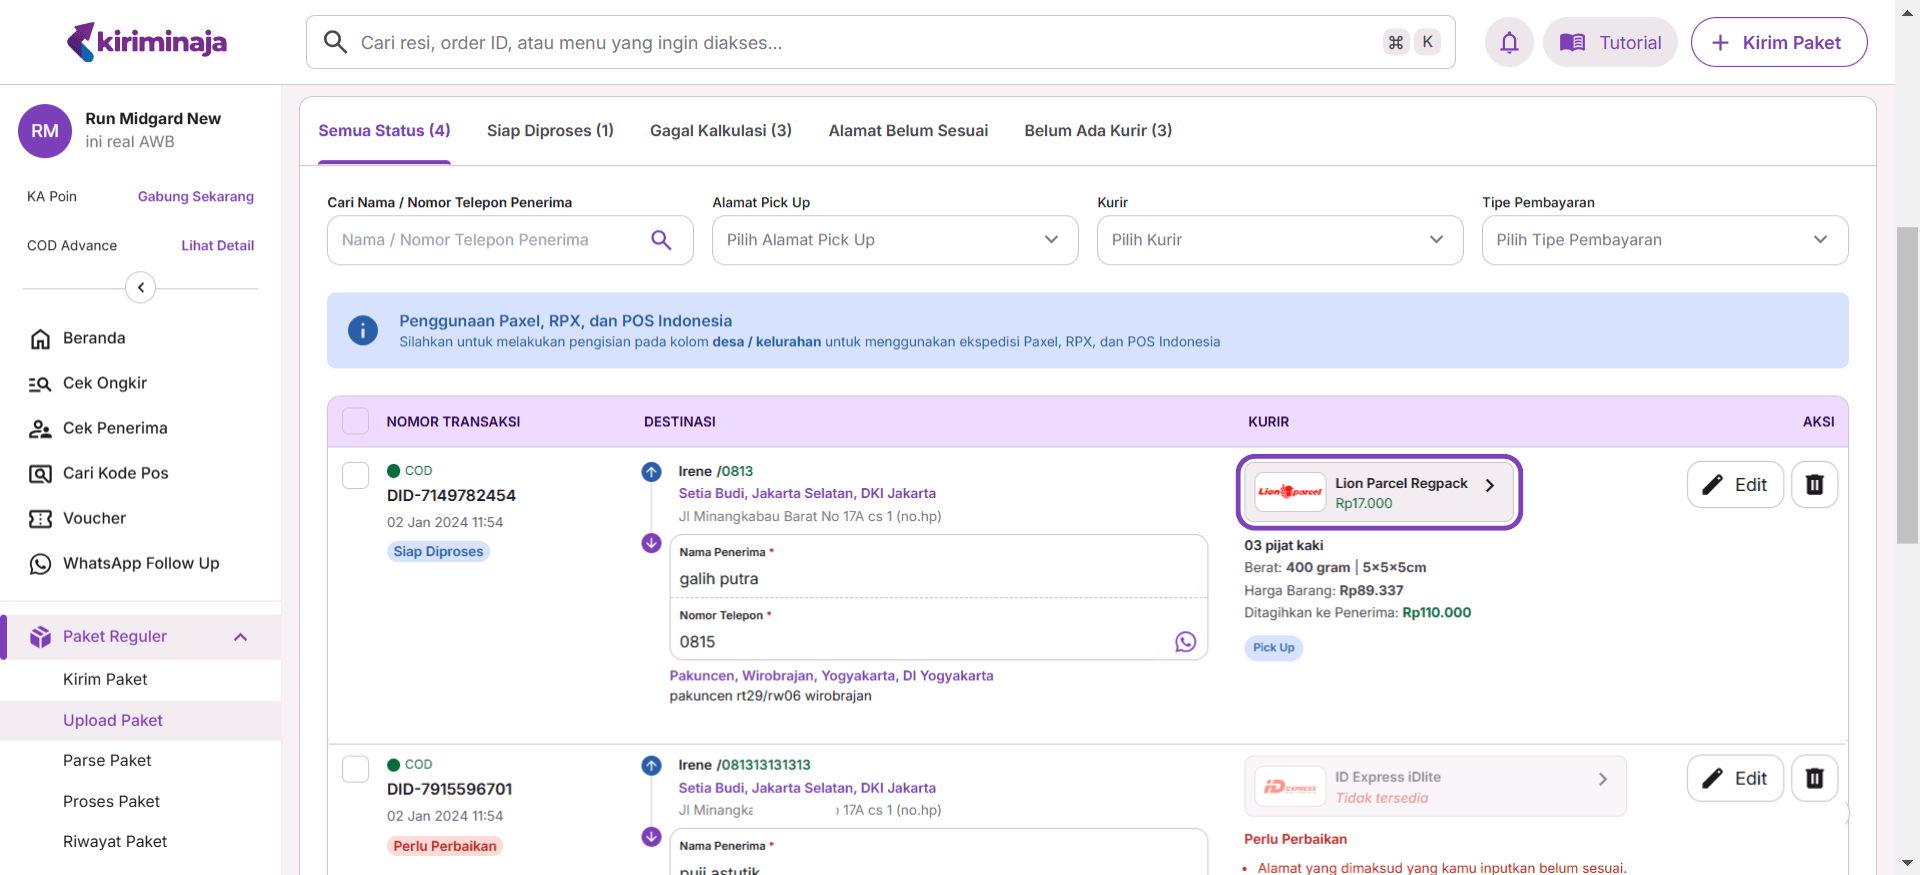This screenshot has width=1920, height=875.
Task: Open the Belum Ada Kurir (3) tab
Action: [x=1097, y=131]
